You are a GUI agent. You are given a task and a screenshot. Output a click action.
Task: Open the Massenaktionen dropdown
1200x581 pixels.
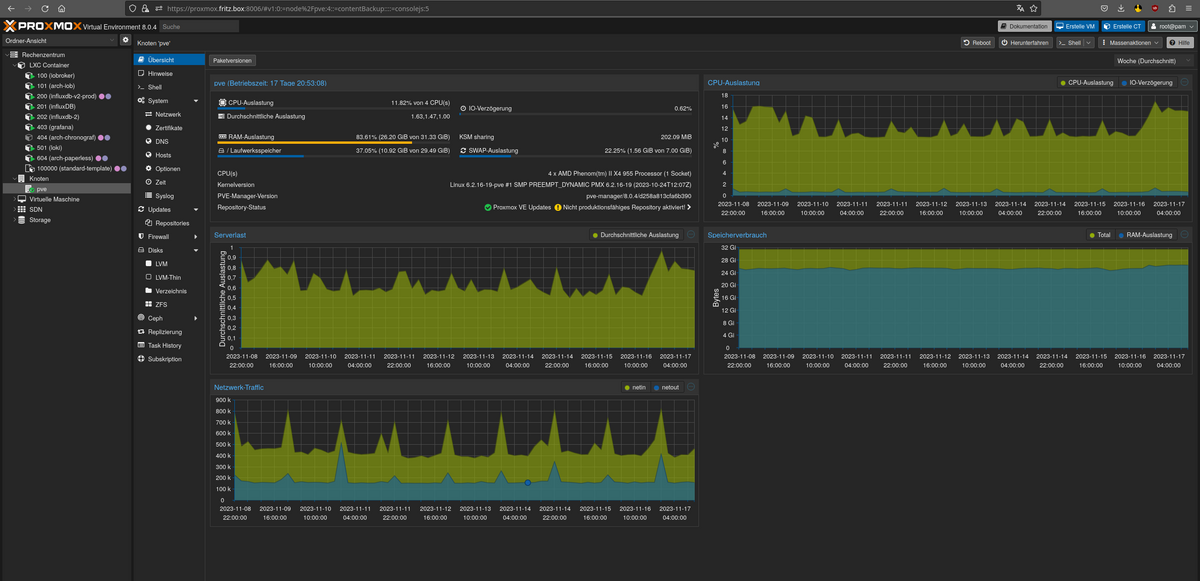[1130, 43]
